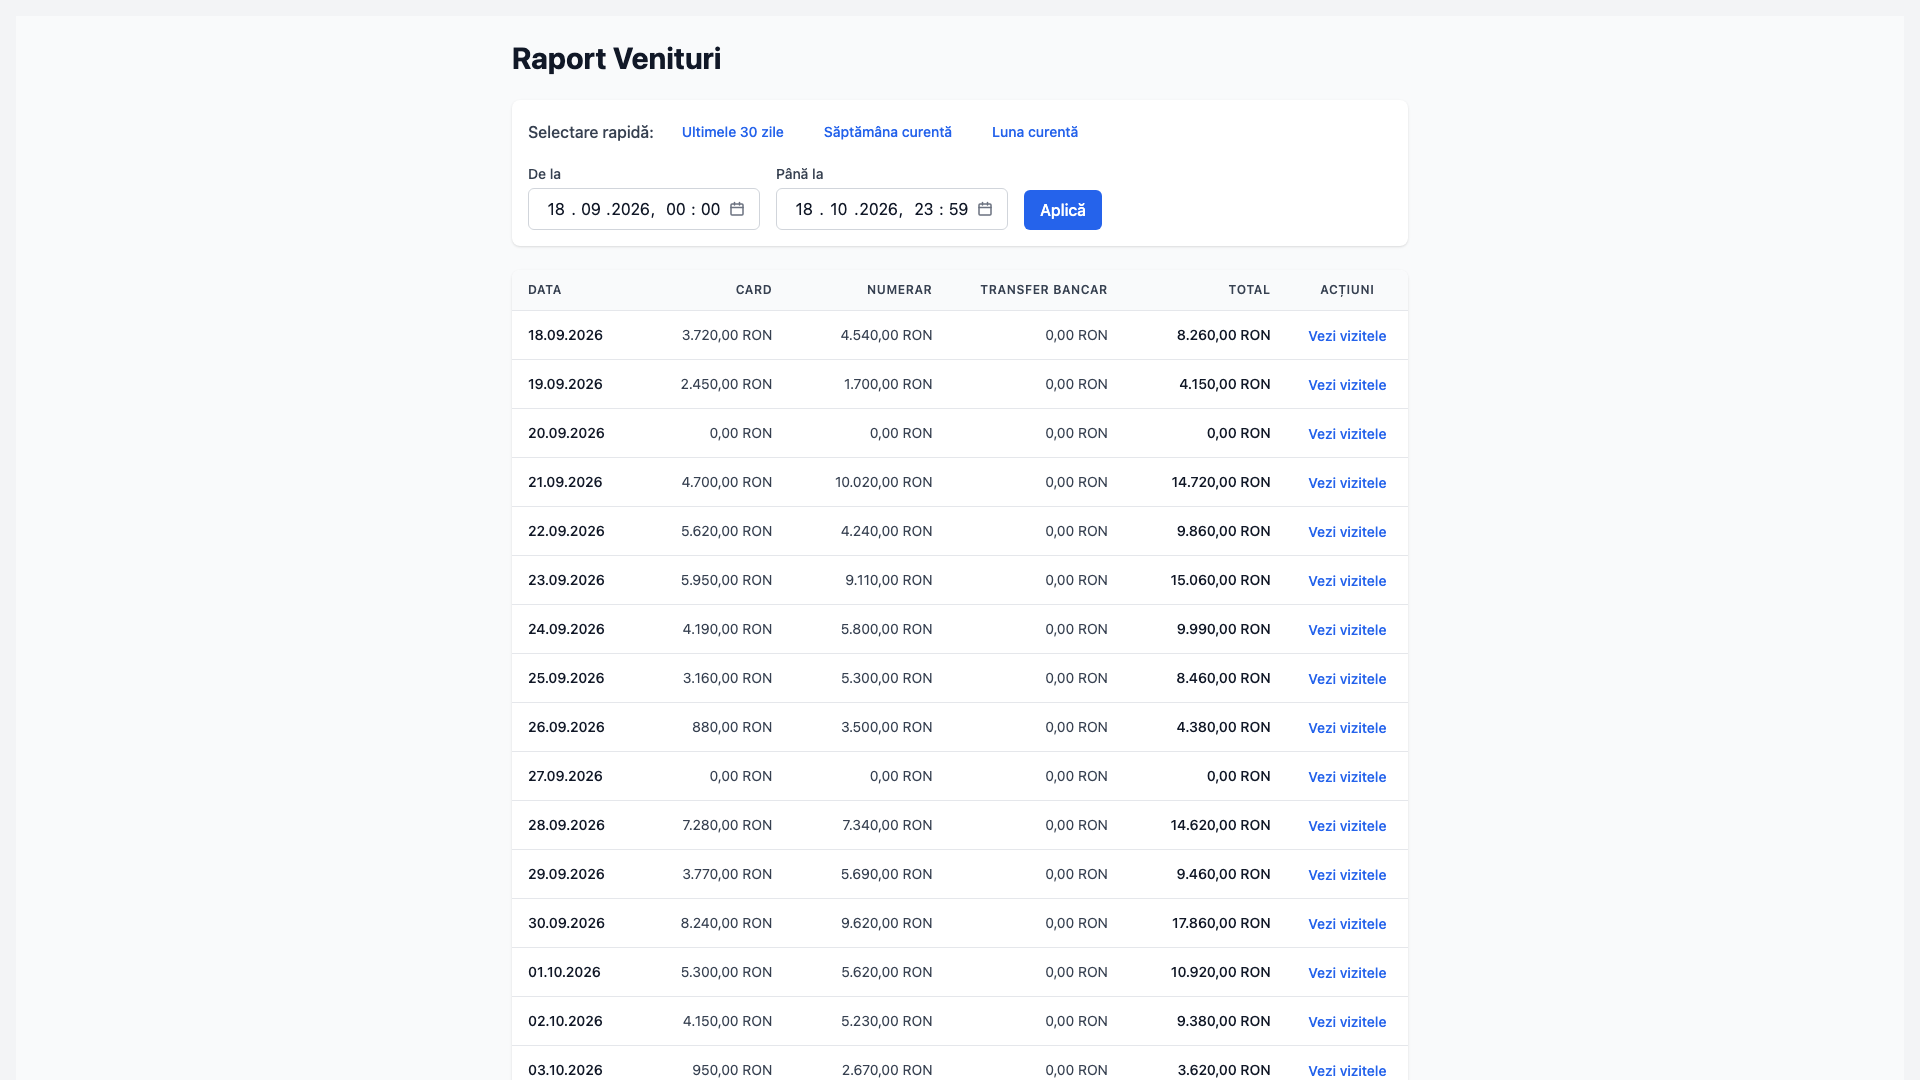Viewport: 1920px width, 1080px height.
Task: Click the DATA column header
Action: [545, 290]
